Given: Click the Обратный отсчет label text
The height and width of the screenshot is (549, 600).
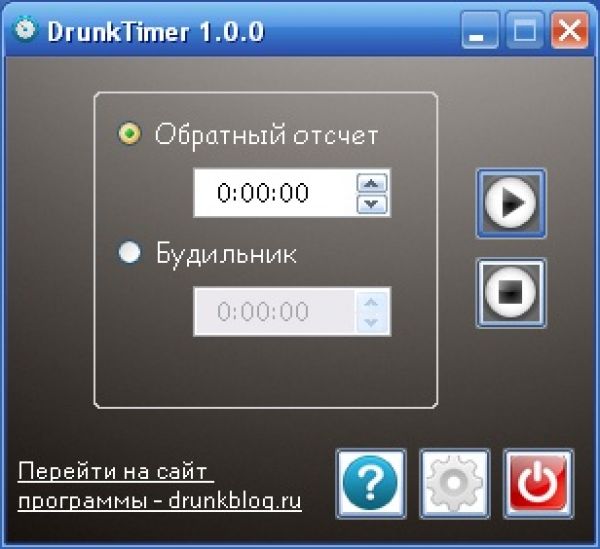Looking at the screenshot, I should coord(267,135).
